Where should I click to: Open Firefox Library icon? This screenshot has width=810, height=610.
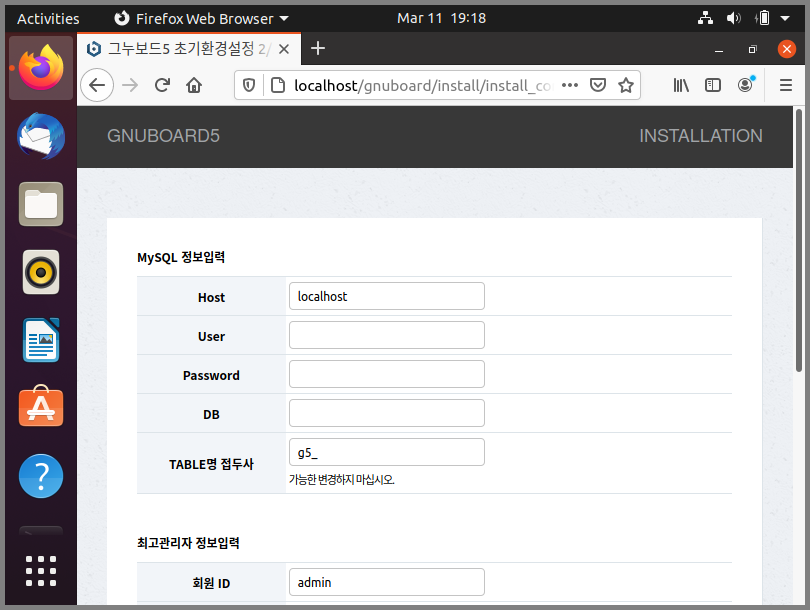click(681, 85)
